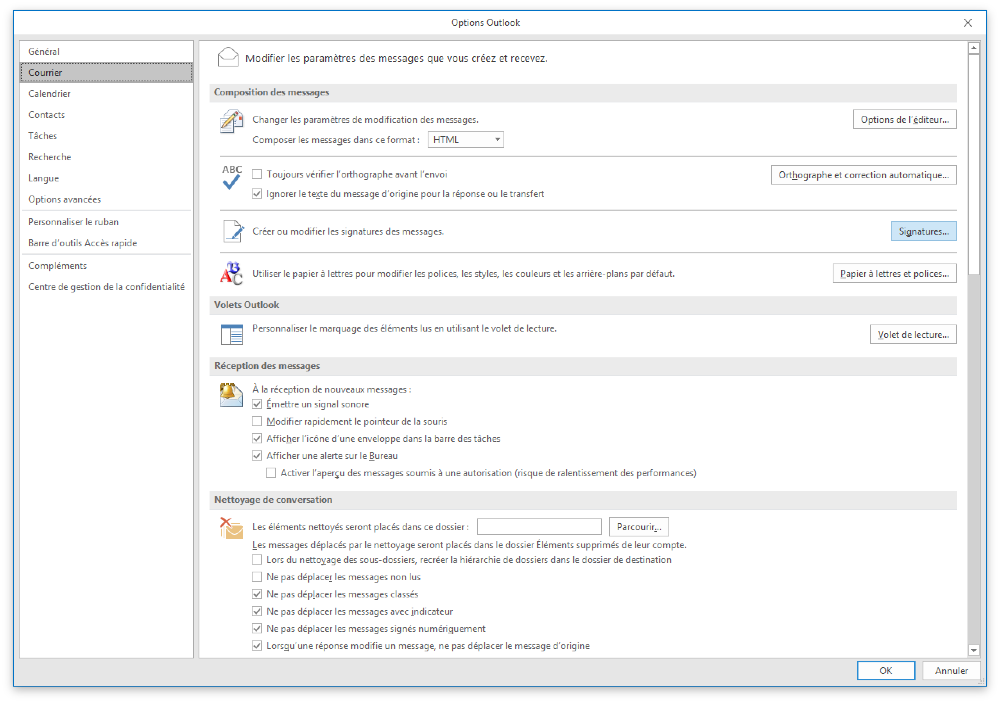This screenshot has height=703, width=1000.
Task: Toggle 'Afficher l'icône d'une enveloppe' checkbox
Action: (257, 439)
